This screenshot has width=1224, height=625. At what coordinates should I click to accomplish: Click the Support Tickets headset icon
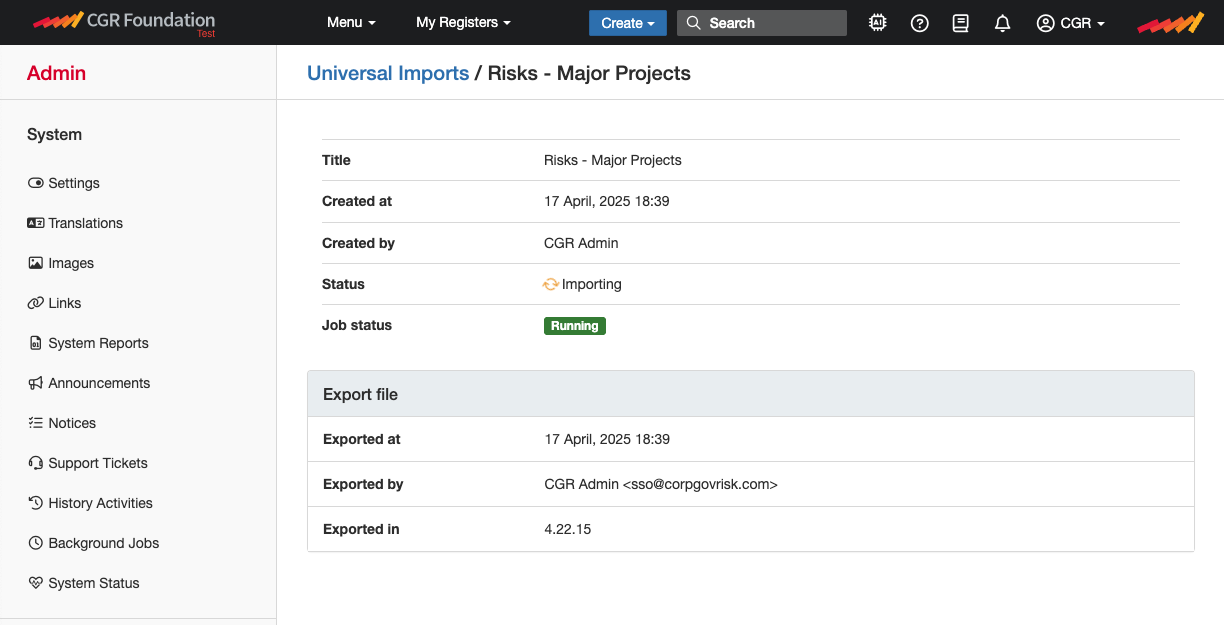tap(36, 463)
